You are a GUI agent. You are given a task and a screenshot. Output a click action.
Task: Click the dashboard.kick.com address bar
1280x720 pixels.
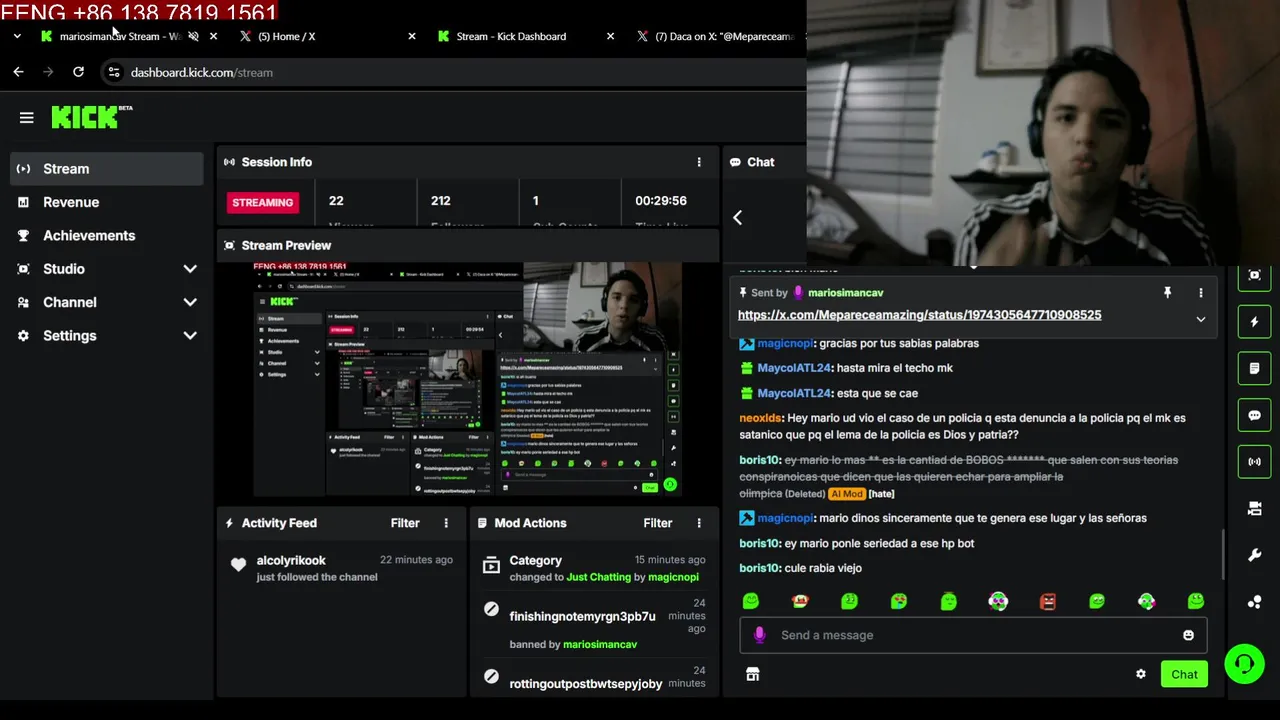pyautogui.click(x=451, y=72)
